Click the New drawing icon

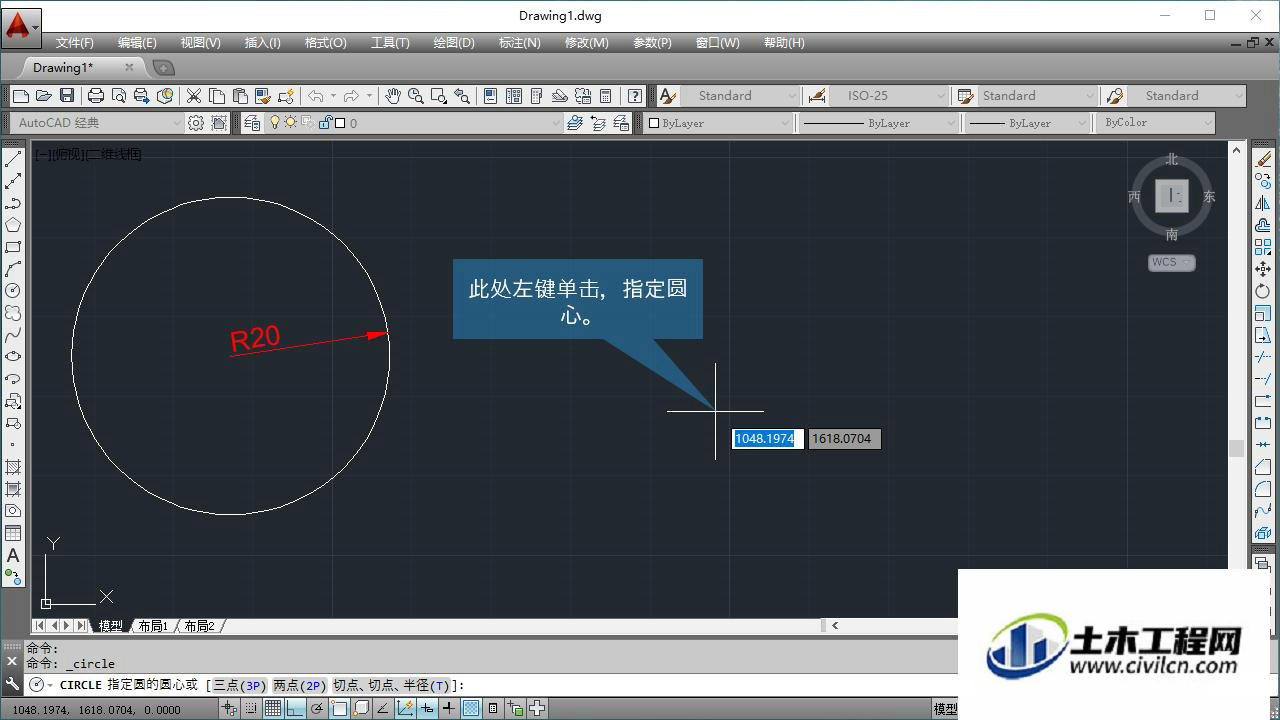(21, 96)
